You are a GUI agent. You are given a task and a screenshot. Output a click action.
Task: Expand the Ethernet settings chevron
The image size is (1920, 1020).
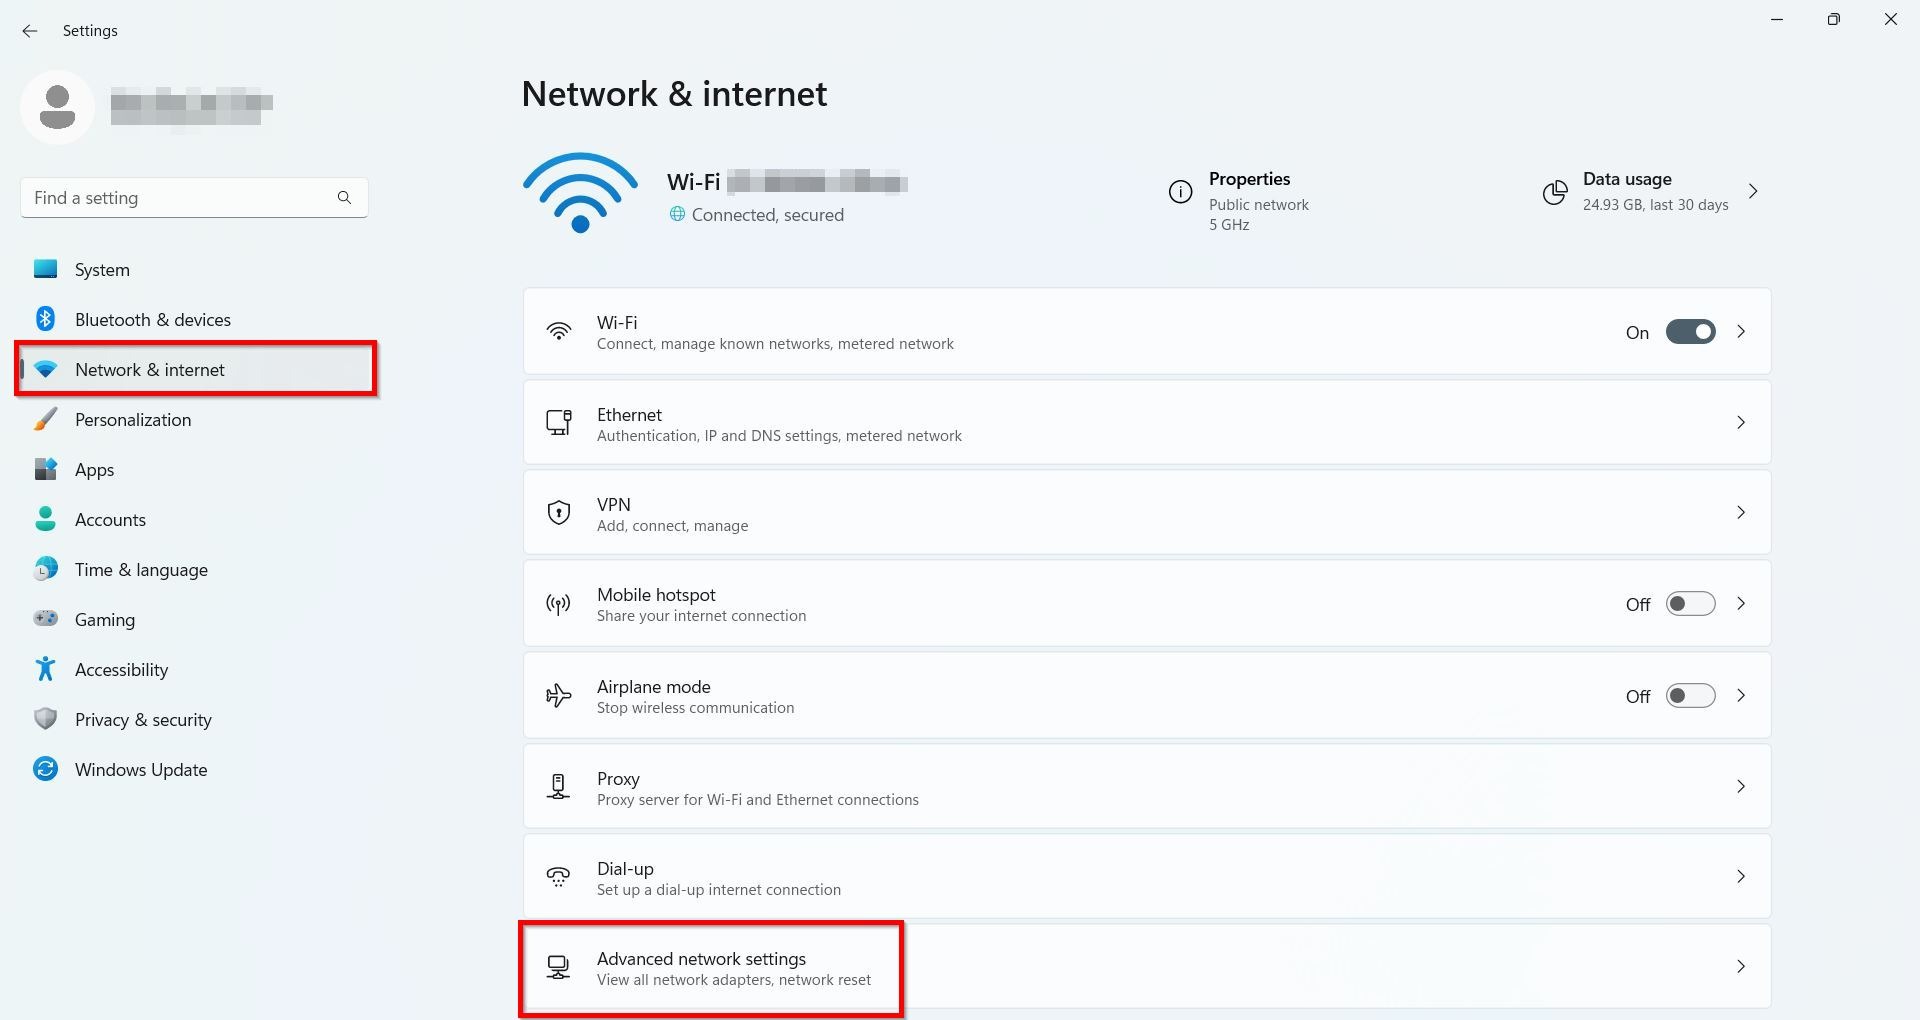click(1740, 423)
